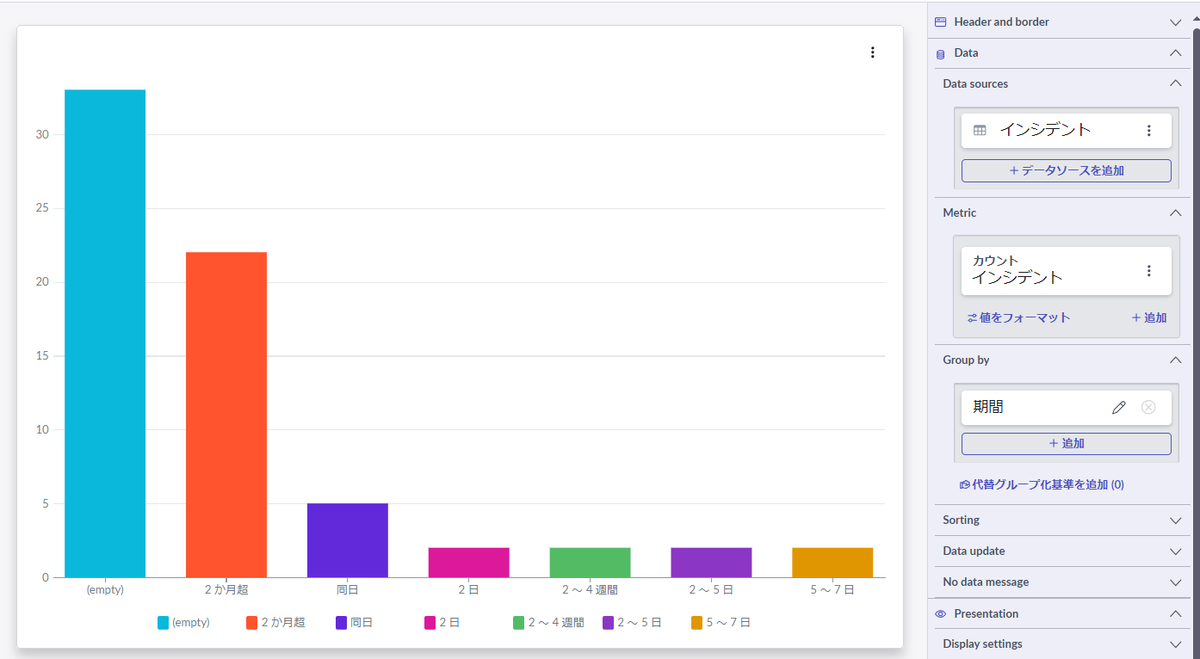This screenshot has height=659, width=1200.
Task: Open the chart's three-dot options menu
Action: coord(873,52)
